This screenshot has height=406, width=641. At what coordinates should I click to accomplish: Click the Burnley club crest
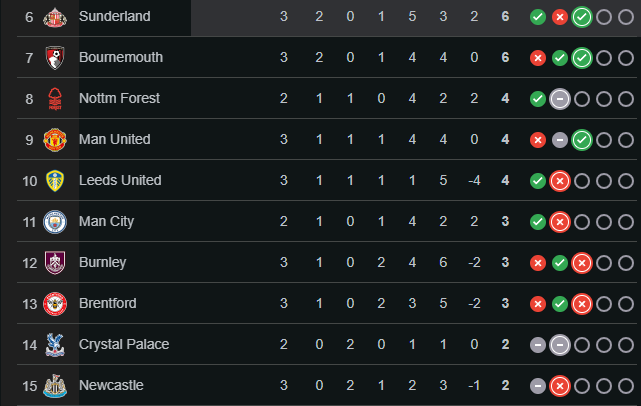[x=55, y=263]
